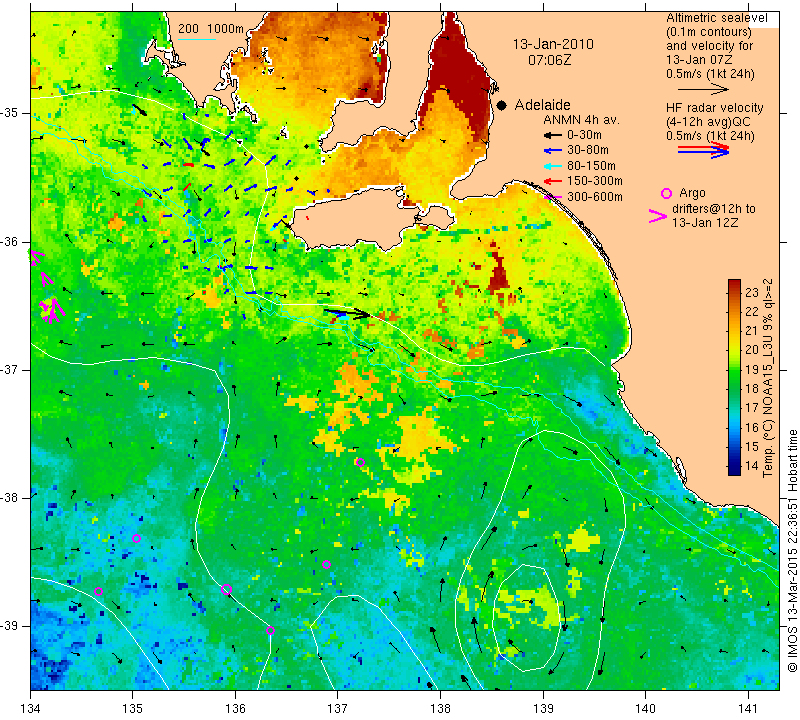This screenshot has width=800, height=720.
Task: Click the magenta Argo circle legend symbol
Action: (x=666, y=193)
